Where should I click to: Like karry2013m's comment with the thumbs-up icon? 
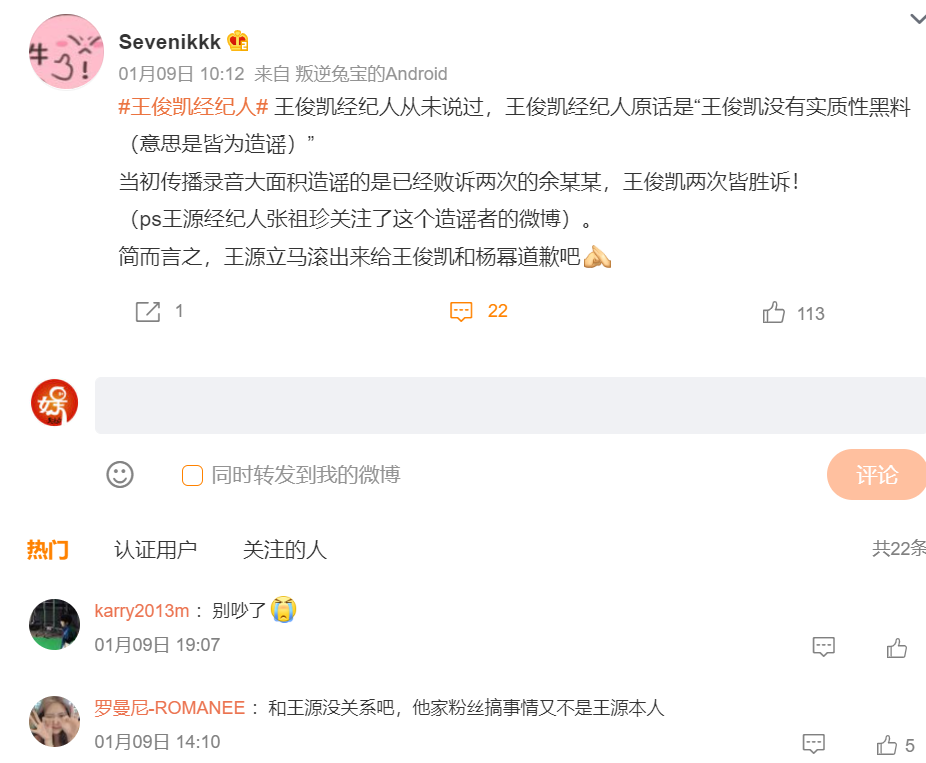point(896,647)
